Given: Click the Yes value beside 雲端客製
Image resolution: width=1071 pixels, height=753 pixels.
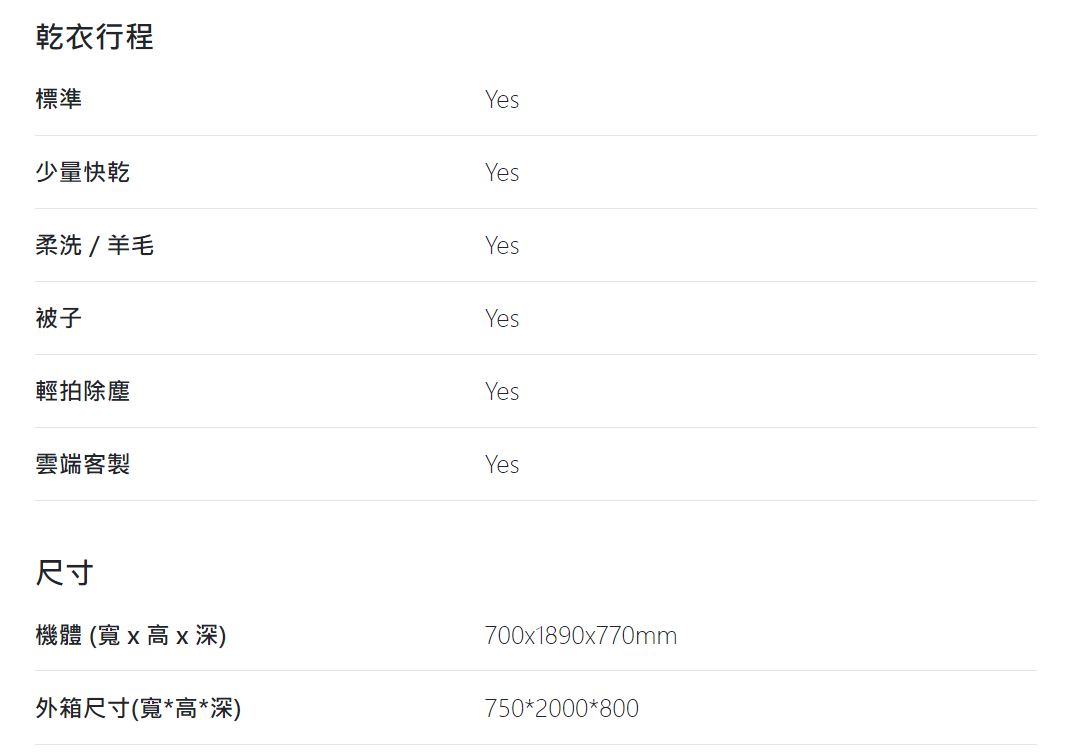Looking at the screenshot, I should [x=502, y=465].
